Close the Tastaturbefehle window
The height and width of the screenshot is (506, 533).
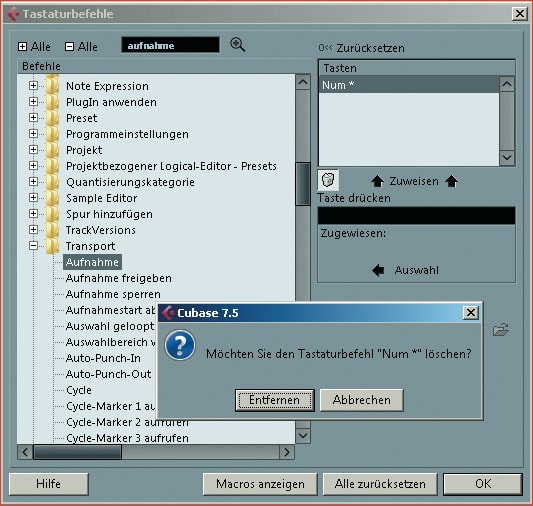tap(520, 14)
